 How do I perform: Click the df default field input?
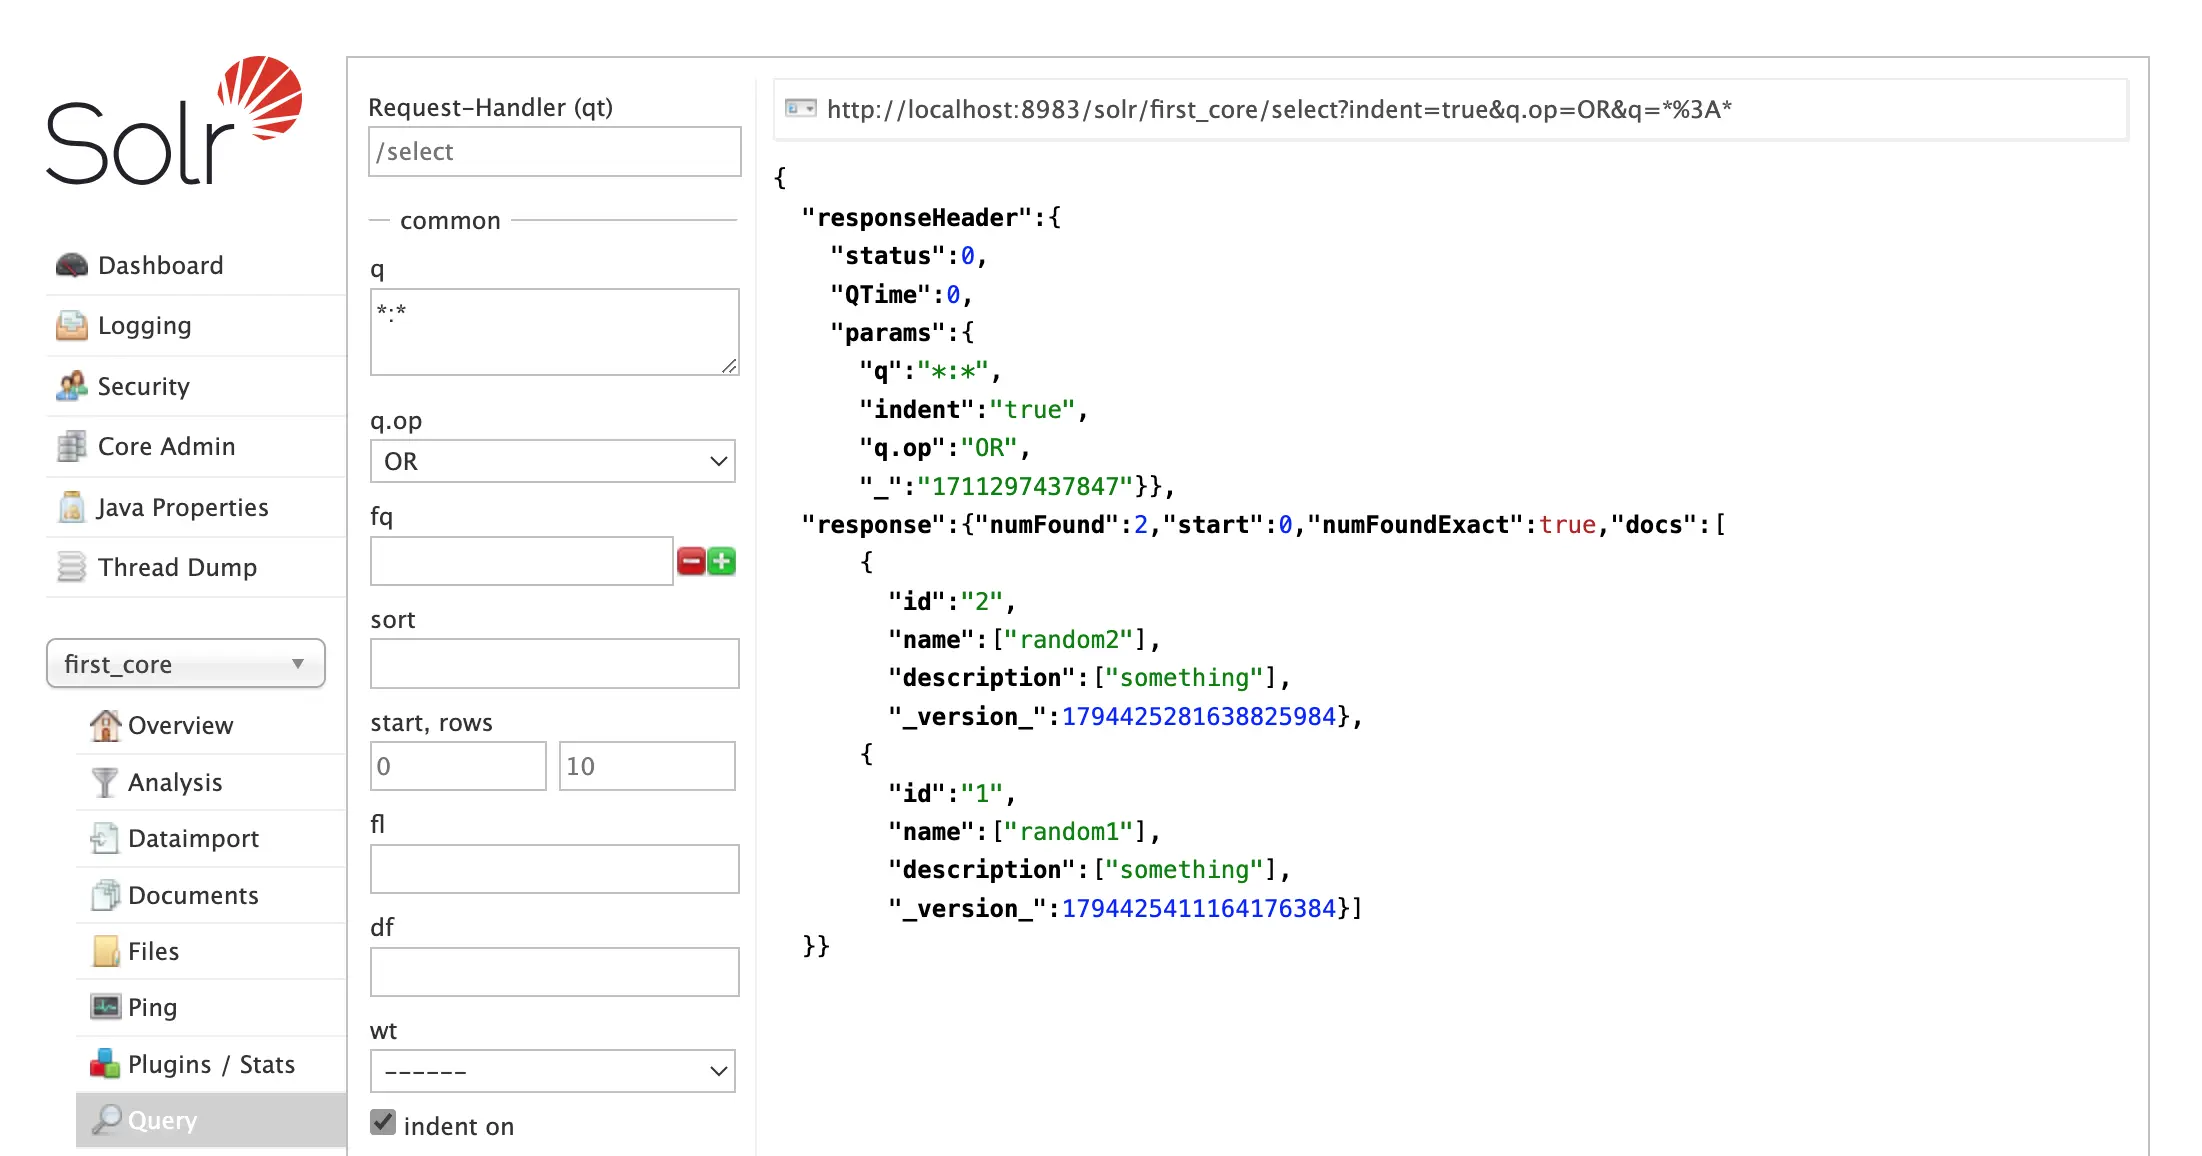tap(555, 972)
